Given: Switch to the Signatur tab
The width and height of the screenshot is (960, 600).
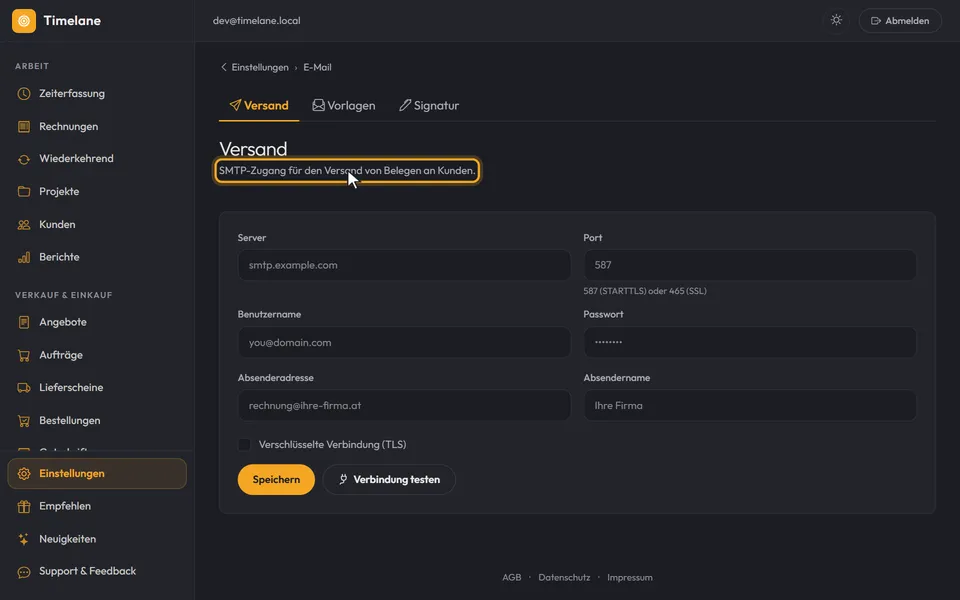Looking at the screenshot, I should point(429,105).
